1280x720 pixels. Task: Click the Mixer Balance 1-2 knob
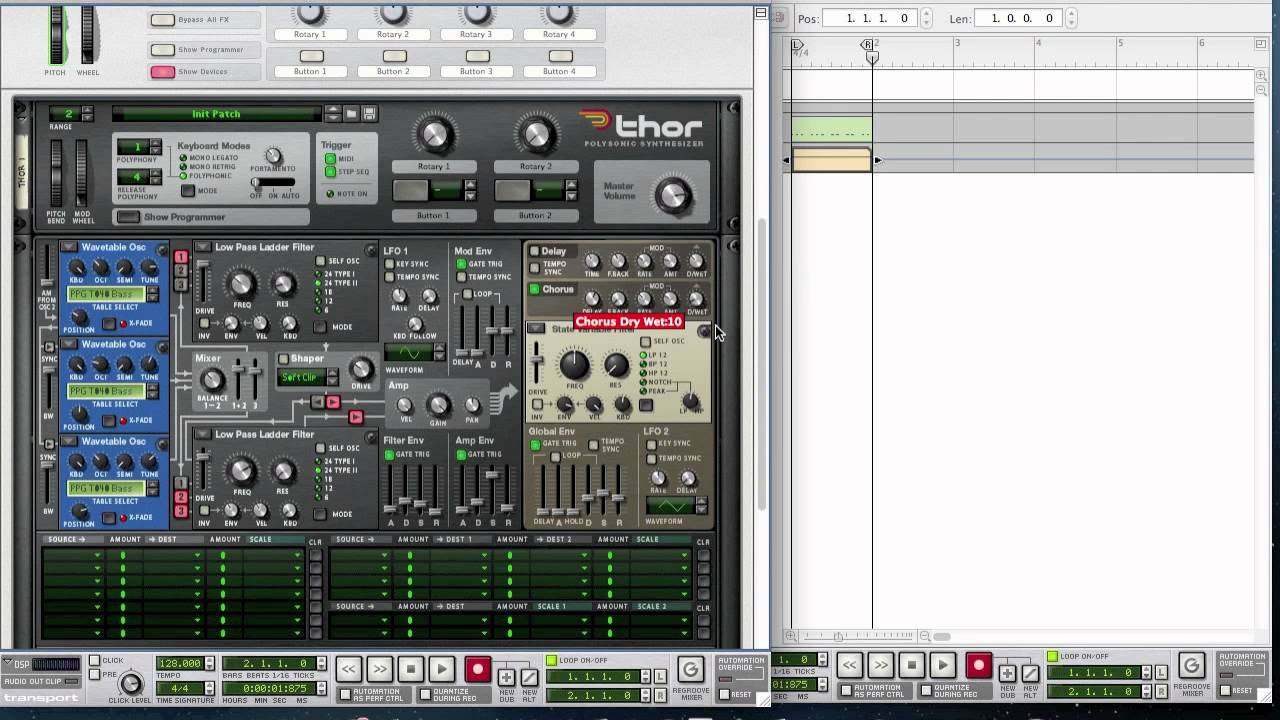tap(212, 380)
